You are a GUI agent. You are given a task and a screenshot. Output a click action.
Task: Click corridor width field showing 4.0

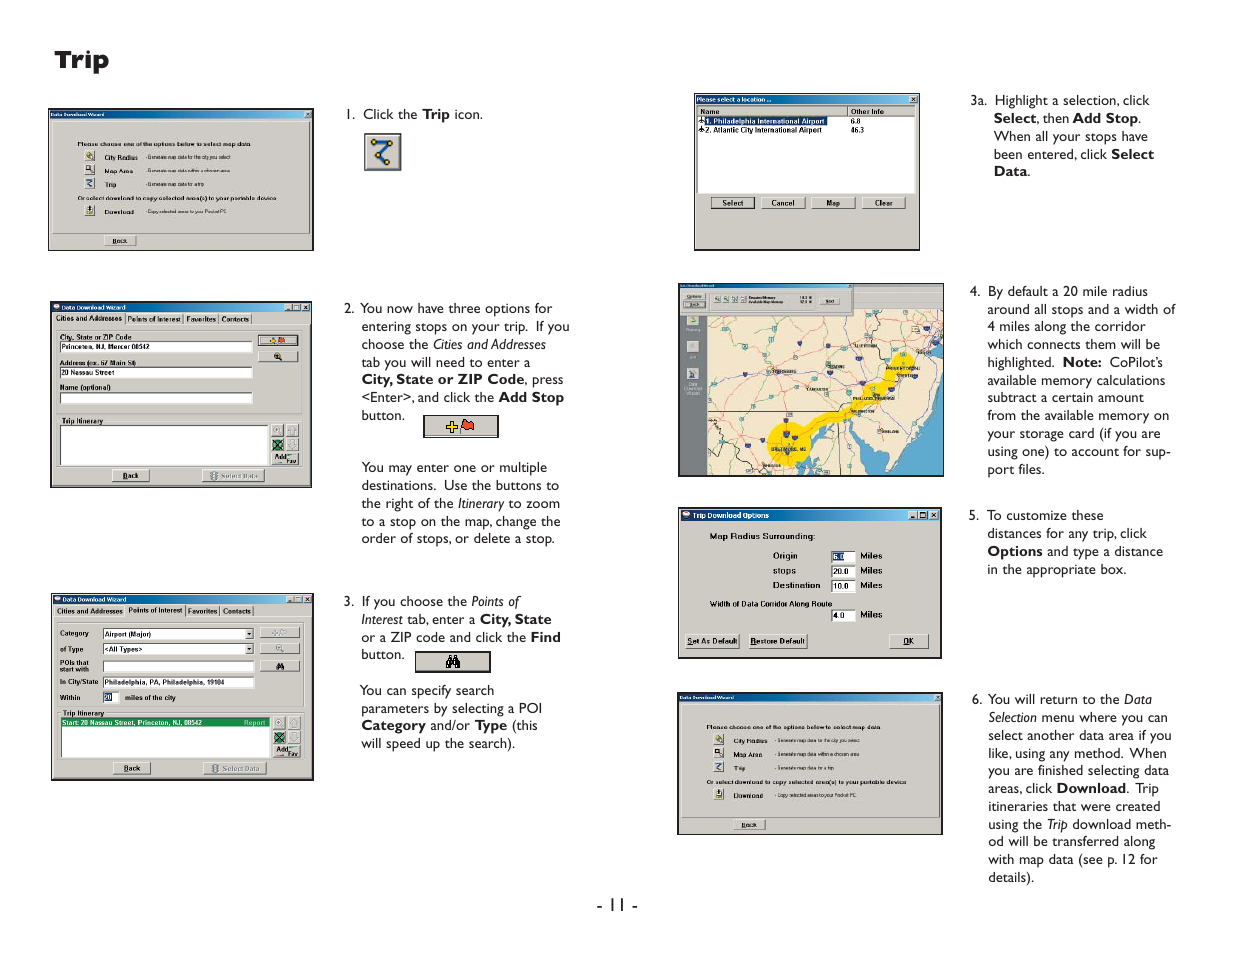843,616
